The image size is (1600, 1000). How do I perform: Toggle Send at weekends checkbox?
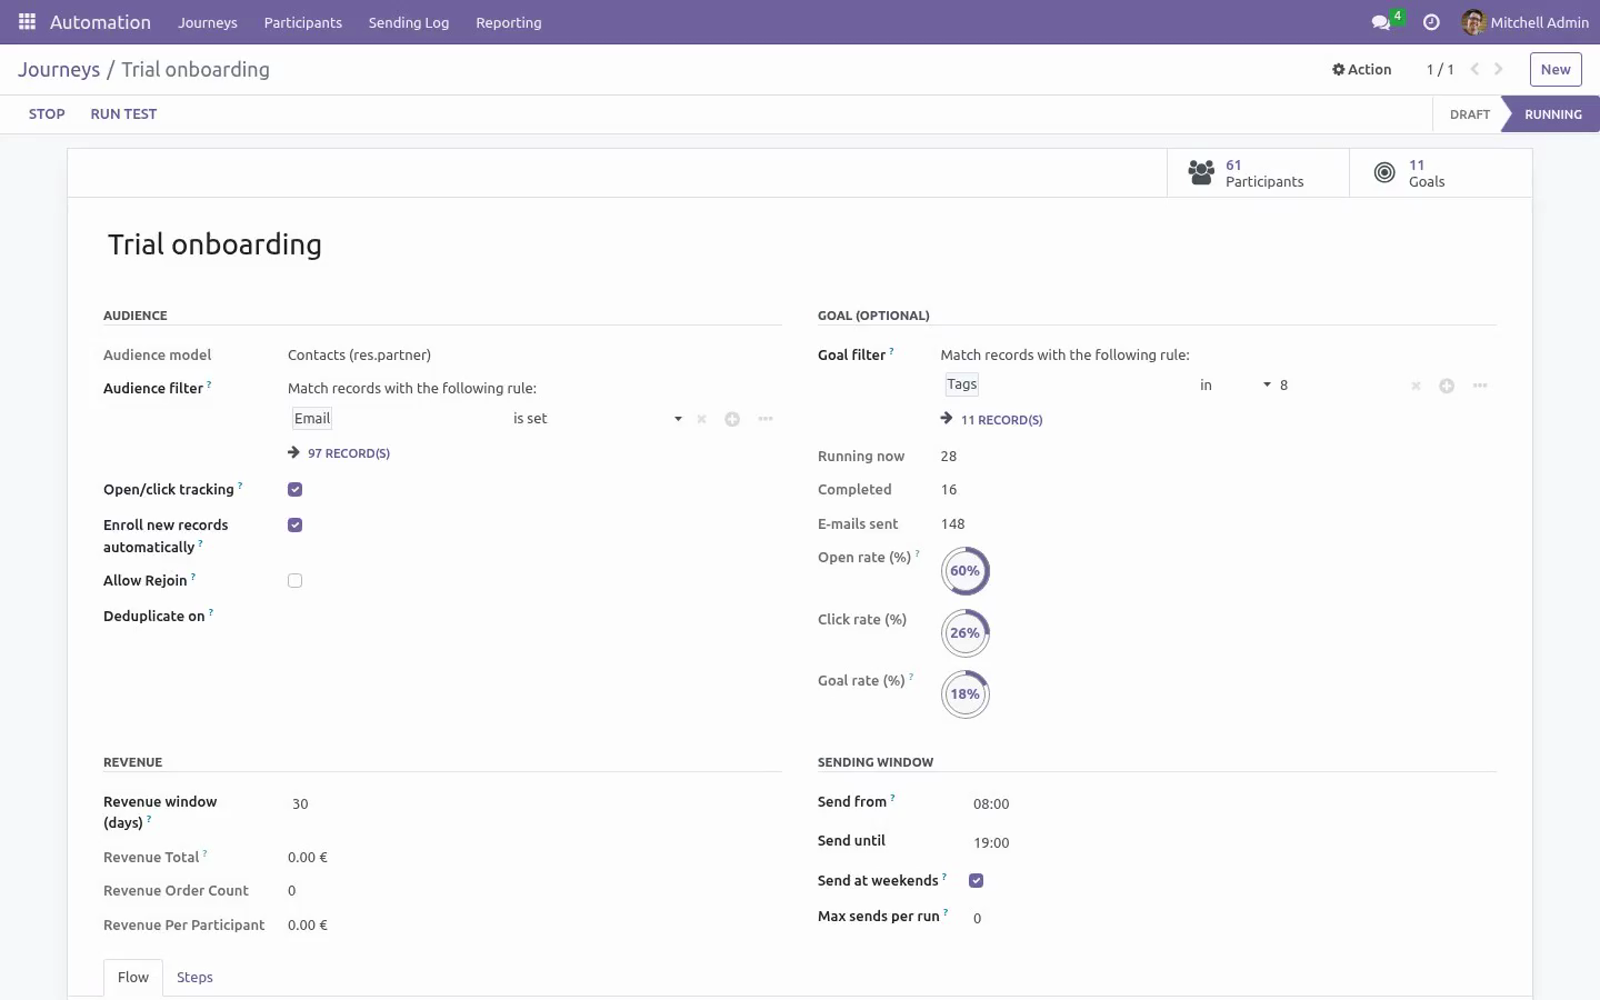tap(976, 881)
